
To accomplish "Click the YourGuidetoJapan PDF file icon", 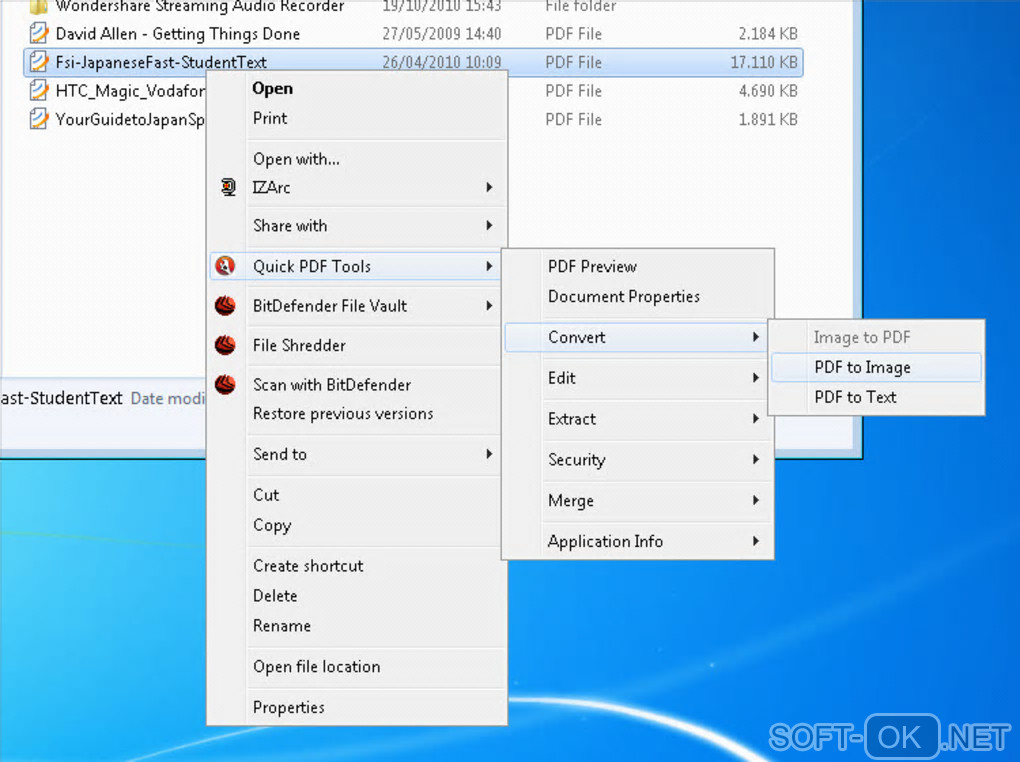I will 39,119.
